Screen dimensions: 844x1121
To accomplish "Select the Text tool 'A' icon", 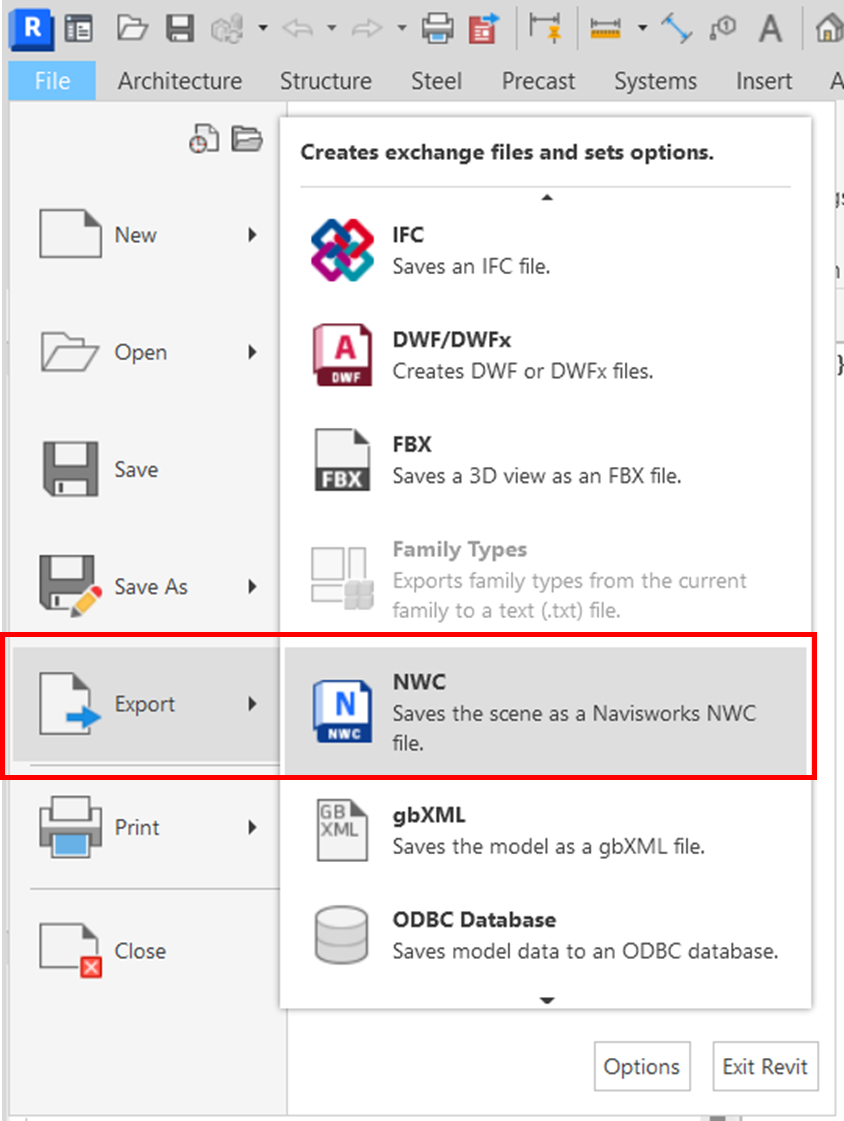I will tap(769, 29).
